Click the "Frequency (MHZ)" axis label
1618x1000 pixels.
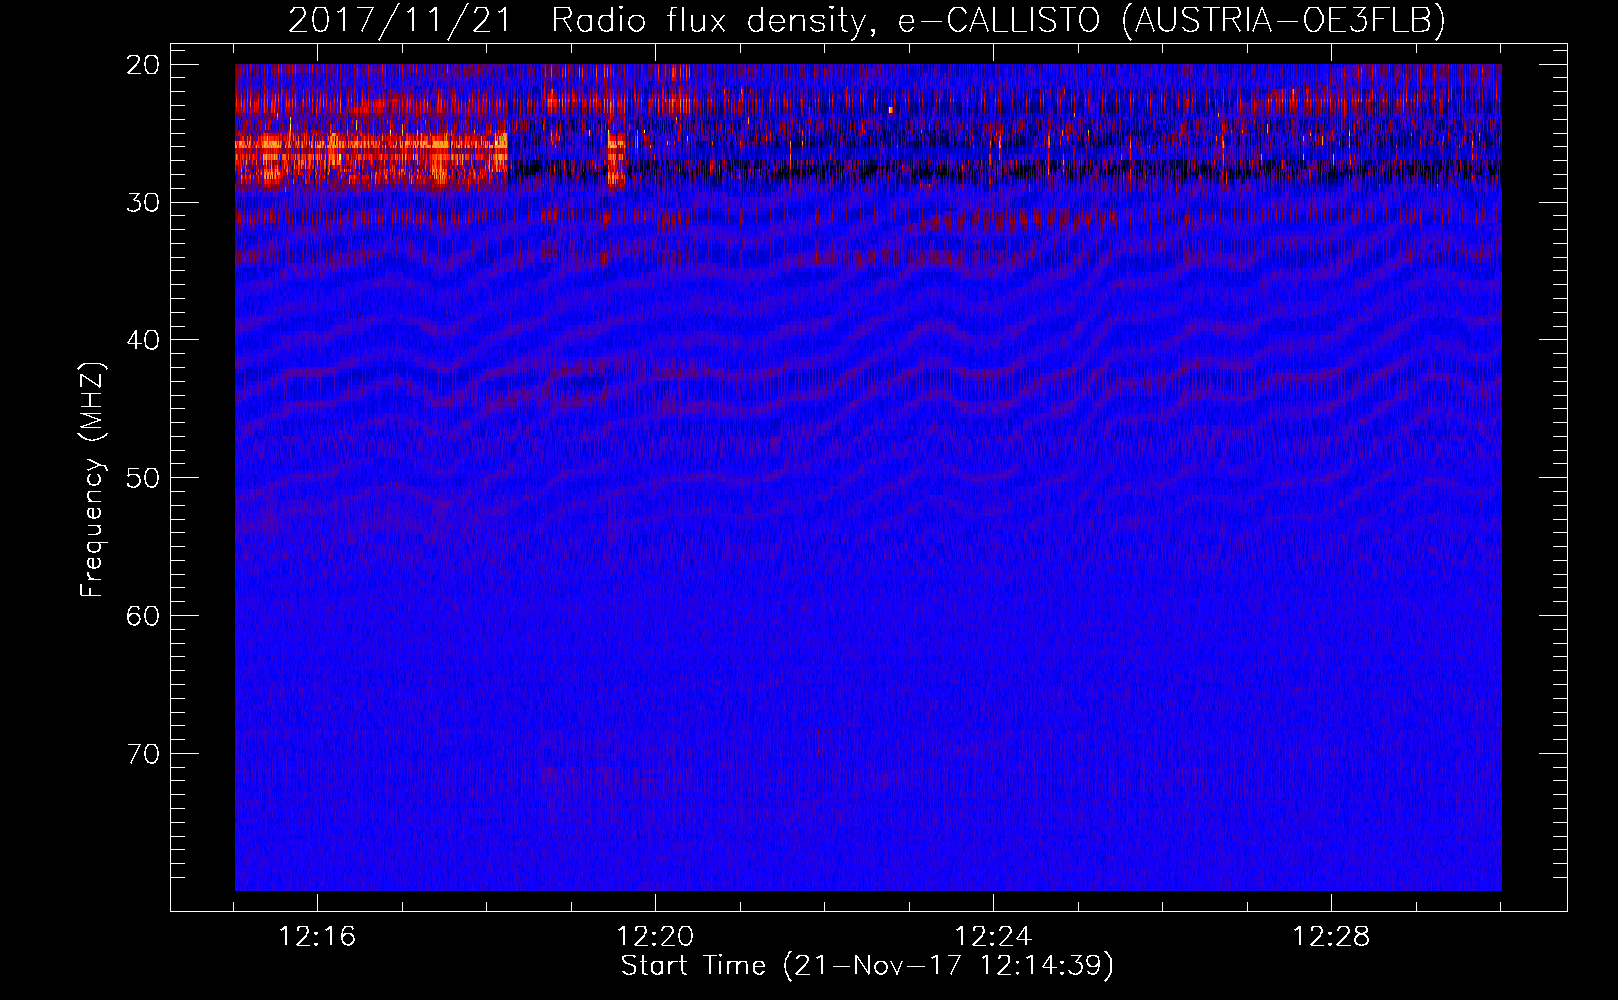pyautogui.click(x=92, y=480)
